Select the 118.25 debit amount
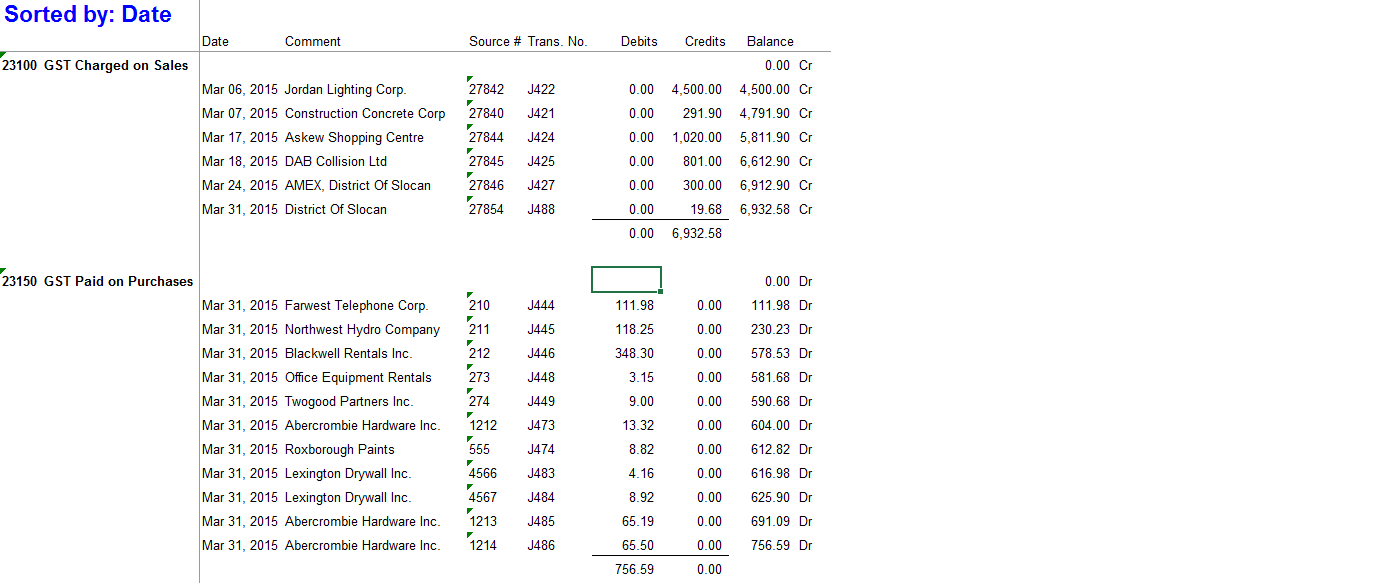This screenshot has width=1395, height=583. click(x=635, y=329)
